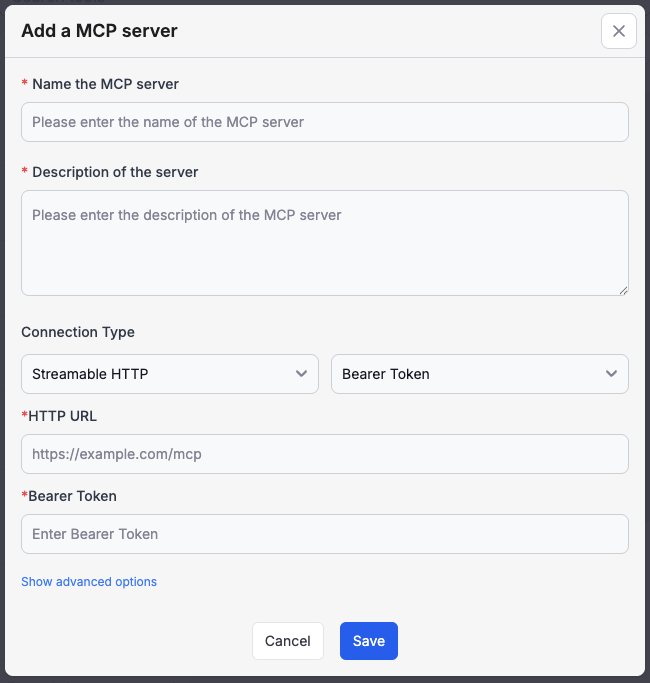Click the red asterisk beside Name the MCP server
Screen dimensions: 650x683
25,85
